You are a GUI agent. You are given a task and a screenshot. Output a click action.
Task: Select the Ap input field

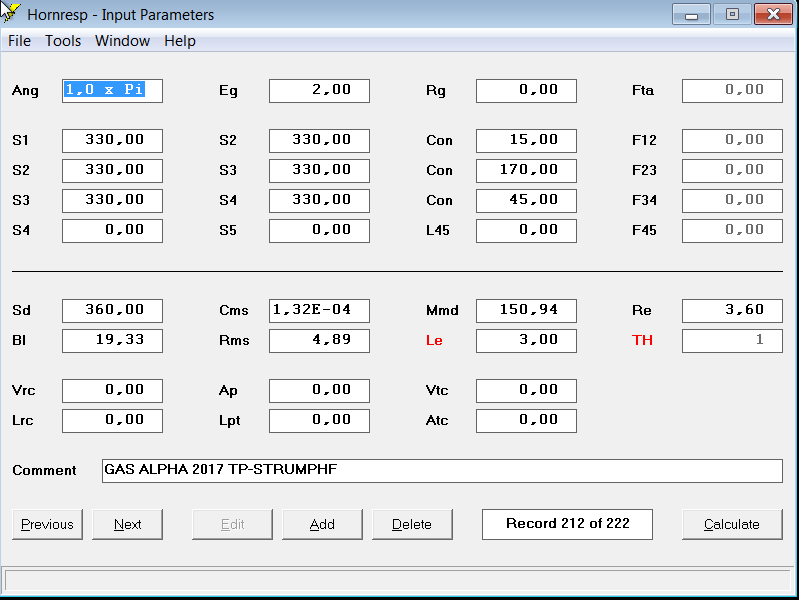(319, 391)
